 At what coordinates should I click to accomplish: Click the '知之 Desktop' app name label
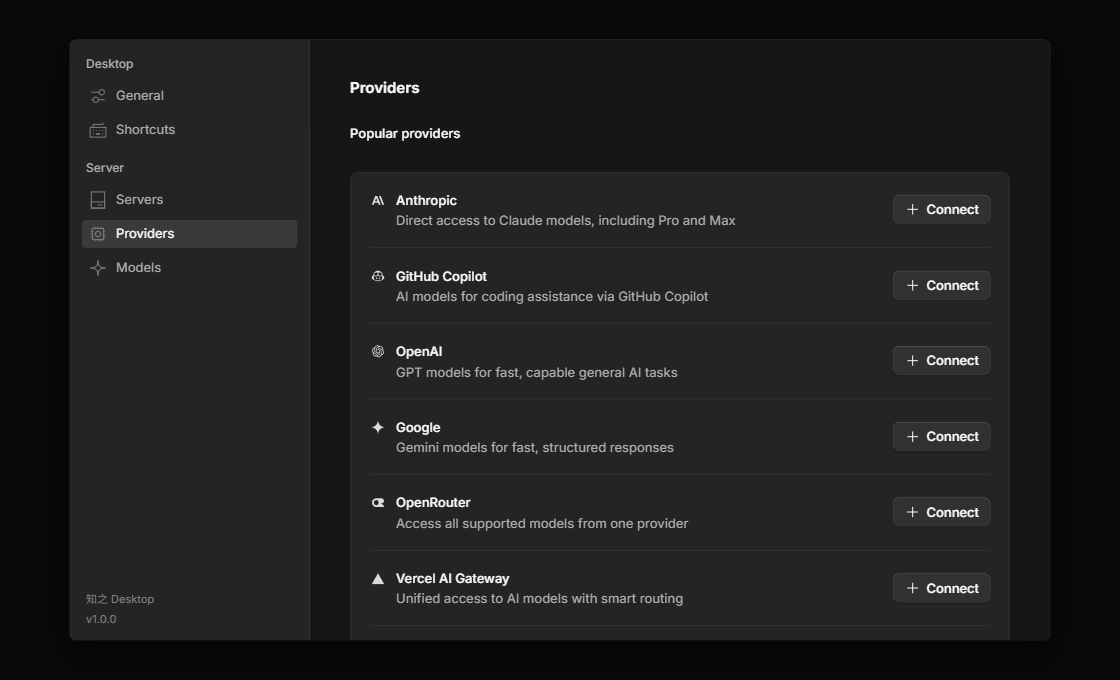[120, 599]
